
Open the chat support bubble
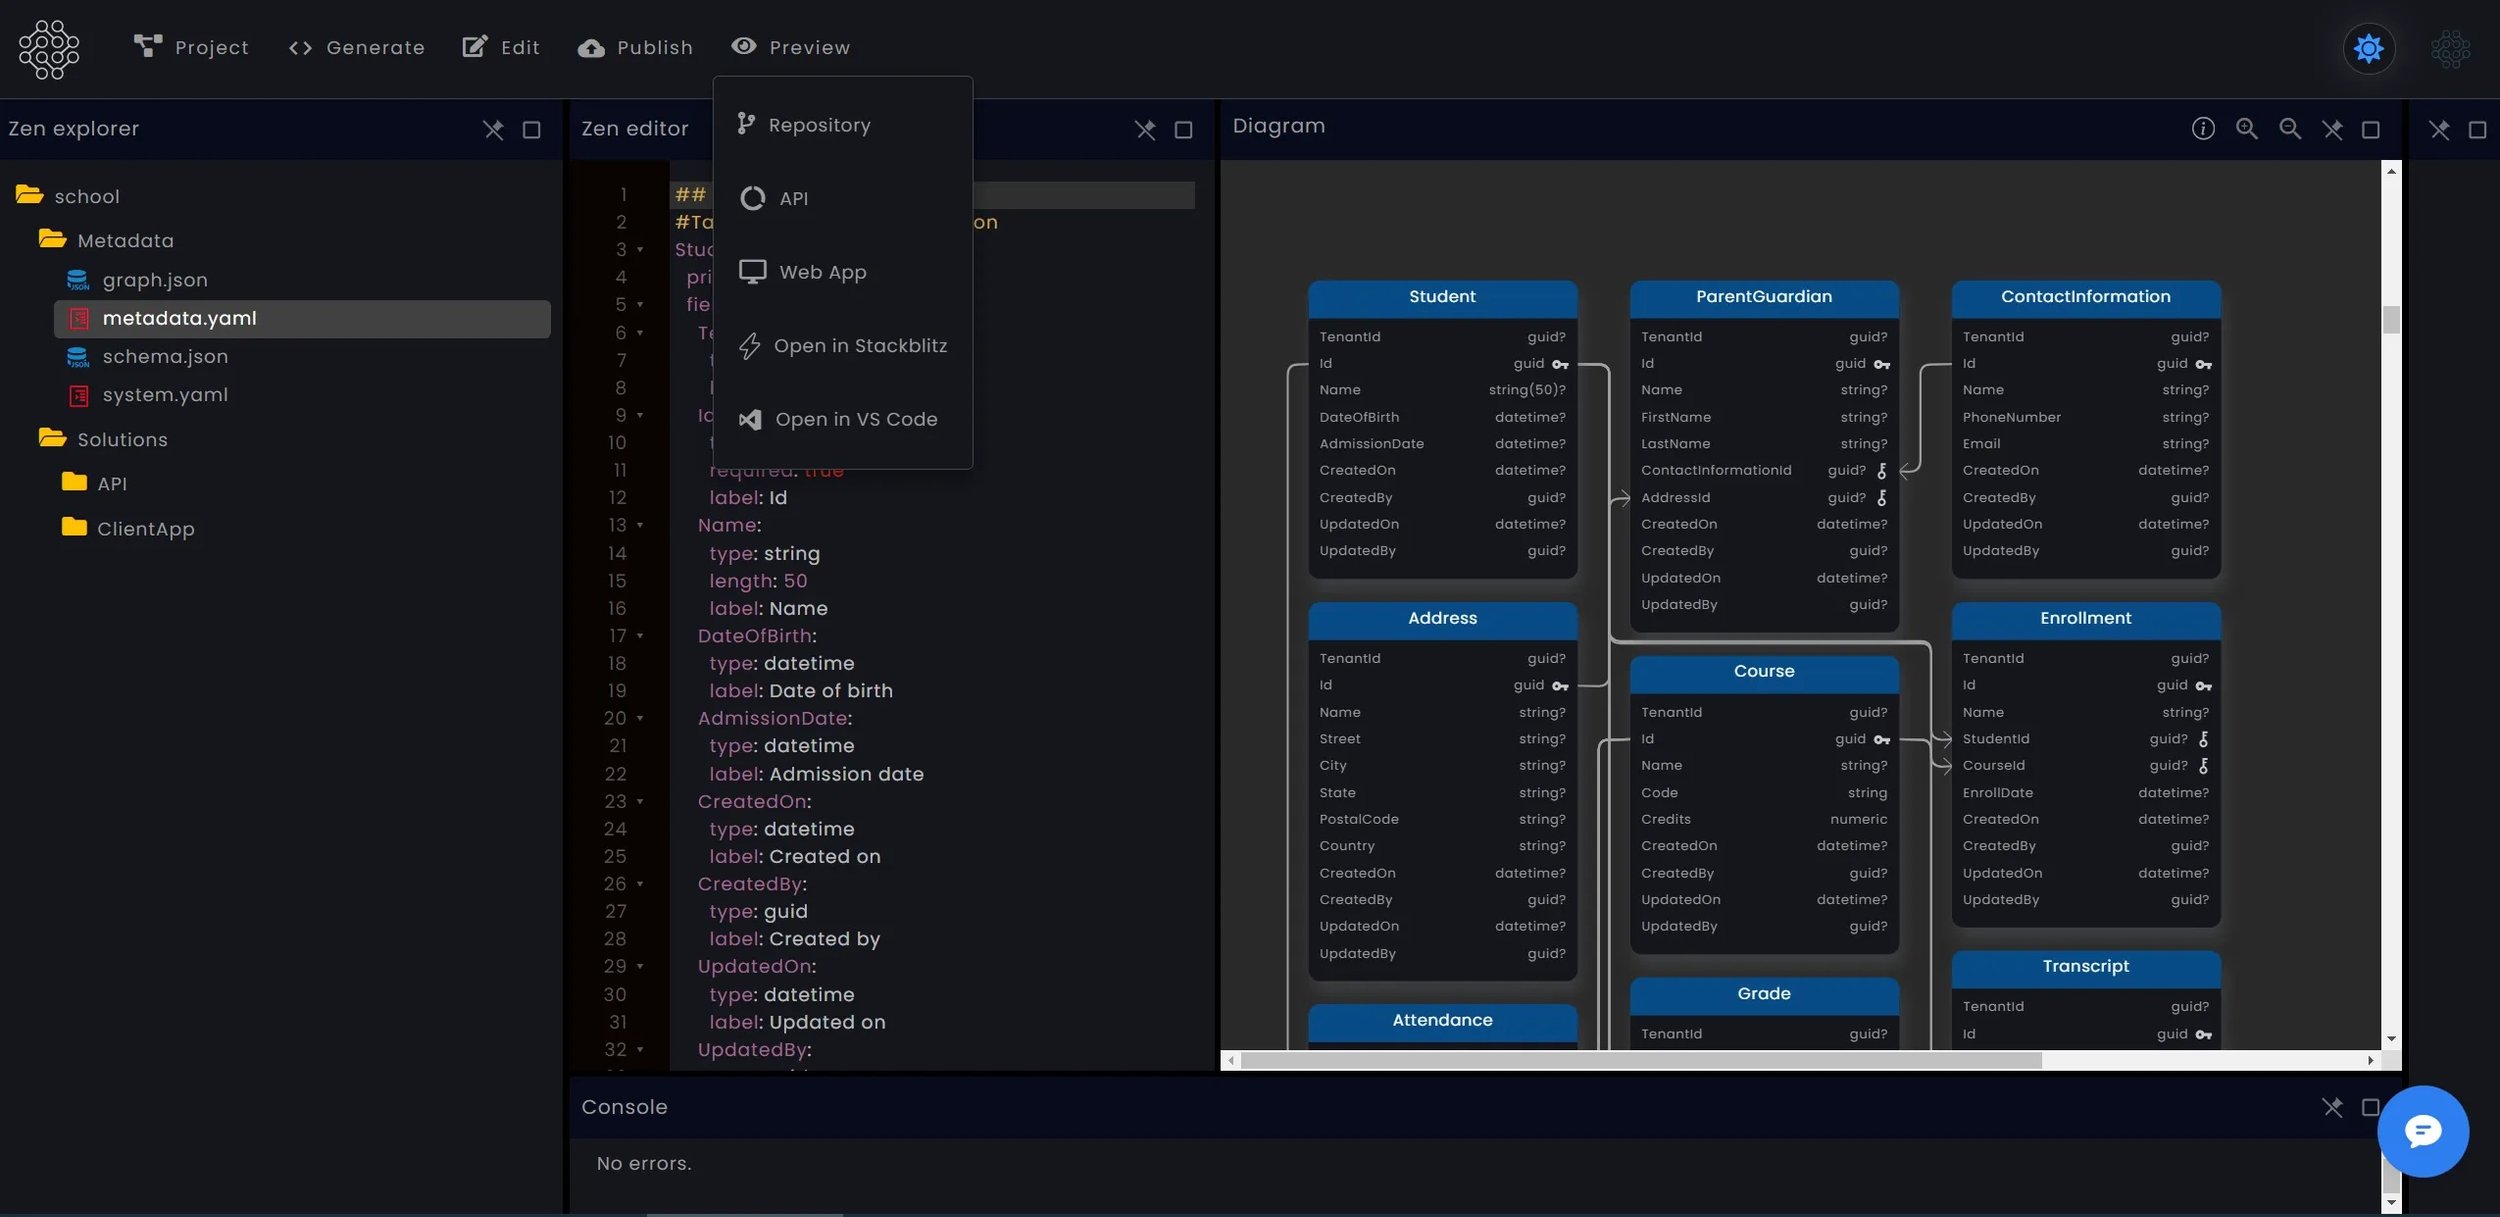click(2423, 1131)
